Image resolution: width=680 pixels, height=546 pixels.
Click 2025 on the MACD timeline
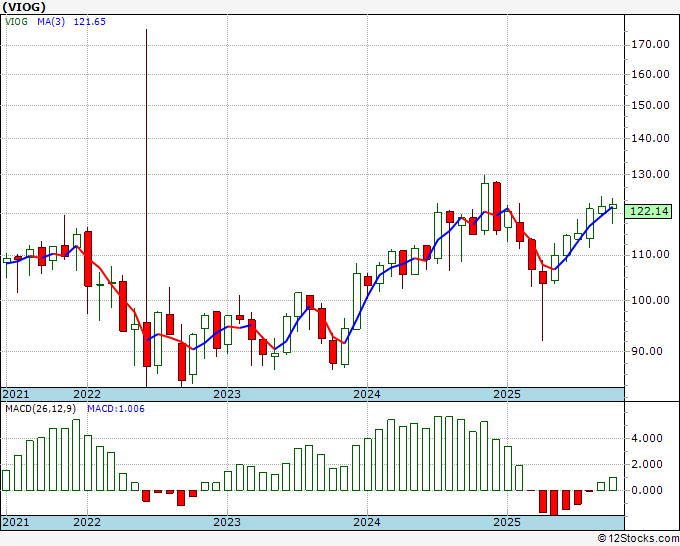(507, 522)
